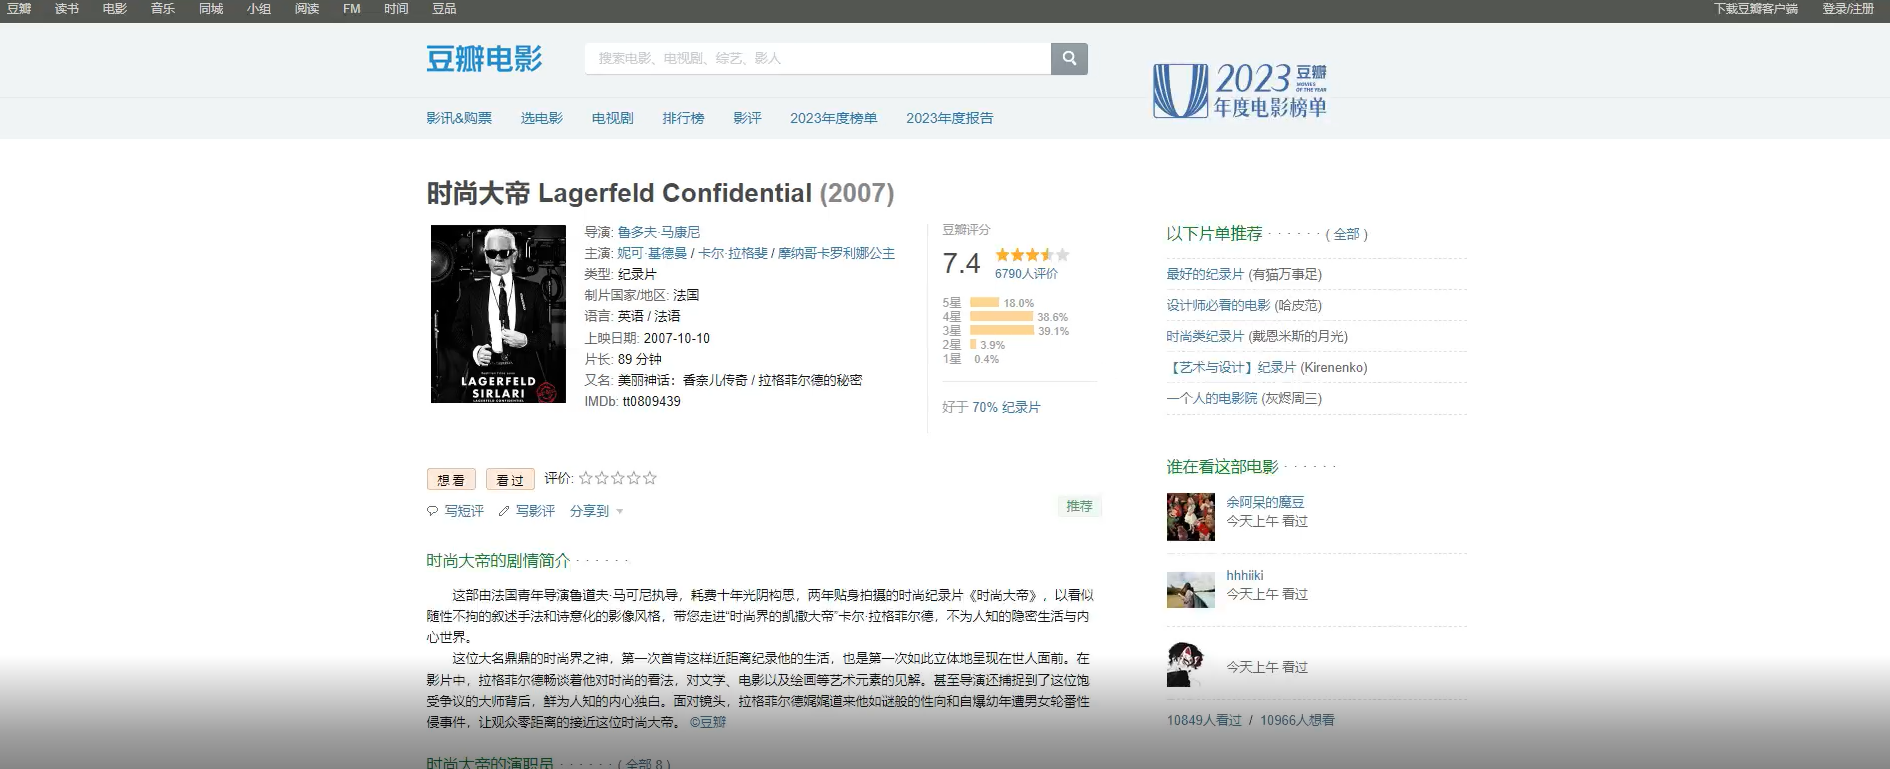This screenshot has height=769, width=1890.
Task: Click release date 2007-10-10 text
Action: (x=677, y=338)
